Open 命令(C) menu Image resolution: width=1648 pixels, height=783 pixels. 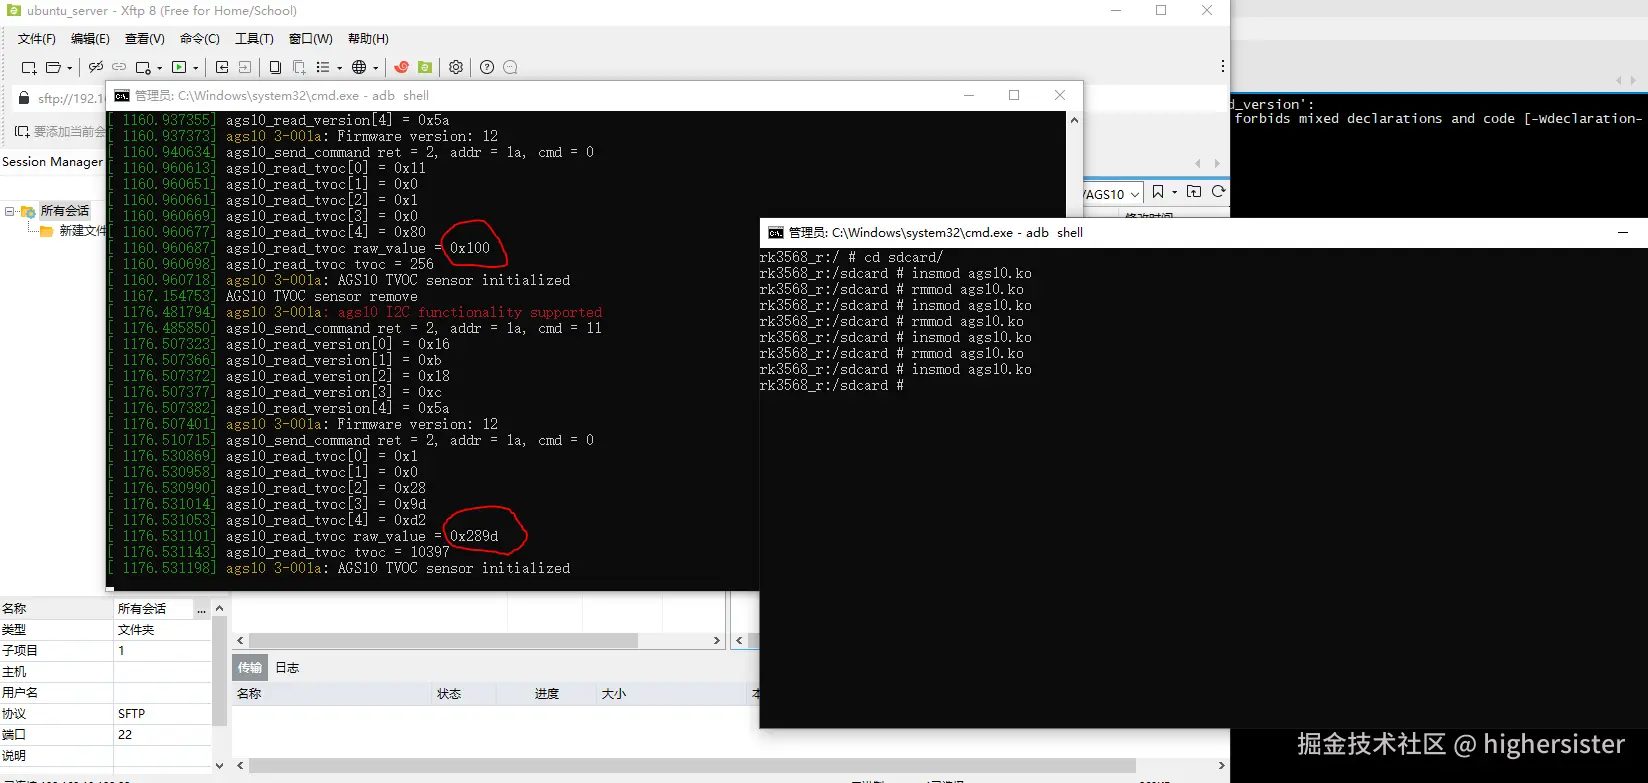[200, 38]
